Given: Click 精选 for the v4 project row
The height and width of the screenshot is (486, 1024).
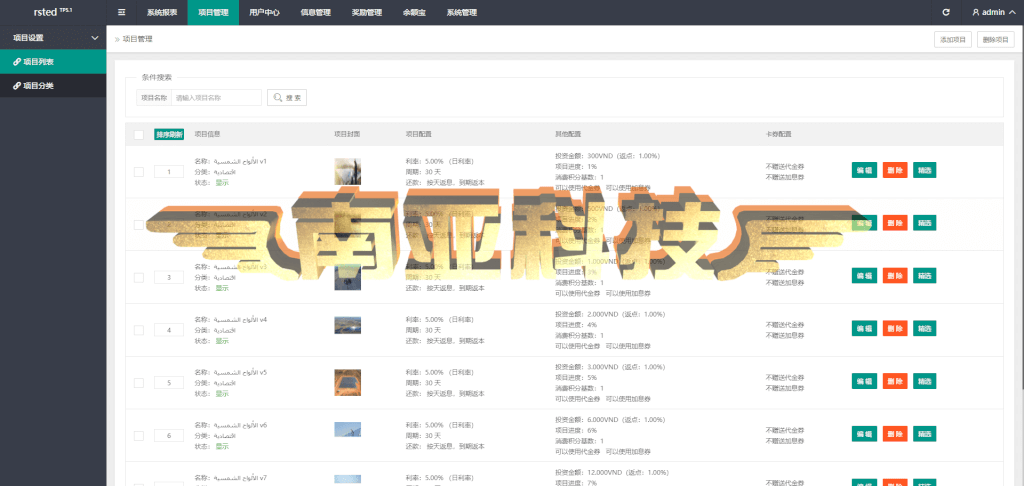Looking at the screenshot, I should [925, 328].
